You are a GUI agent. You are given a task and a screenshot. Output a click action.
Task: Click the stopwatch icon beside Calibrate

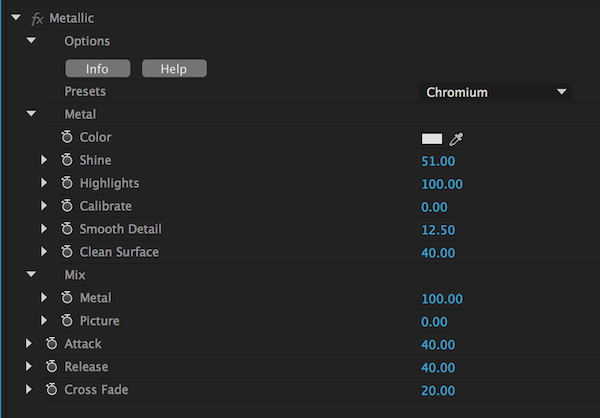click(67, 206)
